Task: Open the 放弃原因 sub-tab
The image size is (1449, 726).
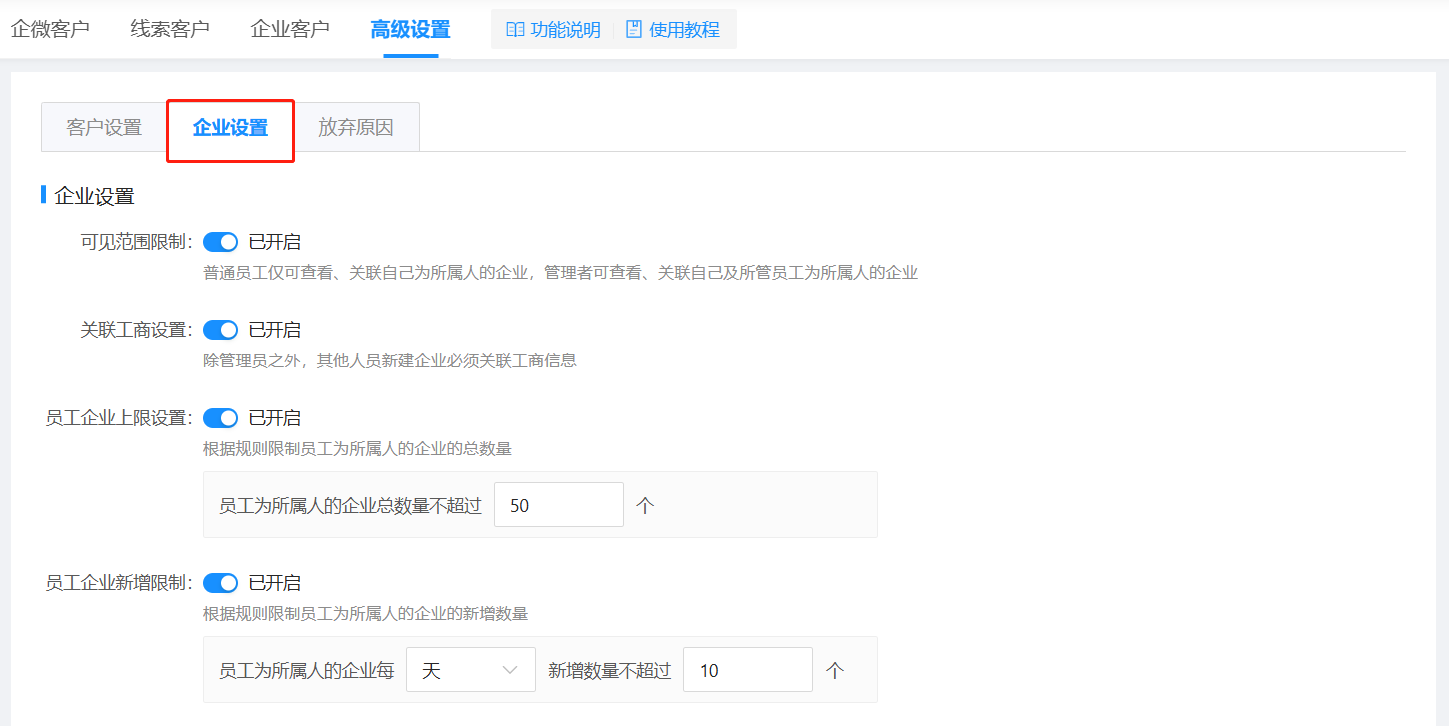Action: point(356,128)
